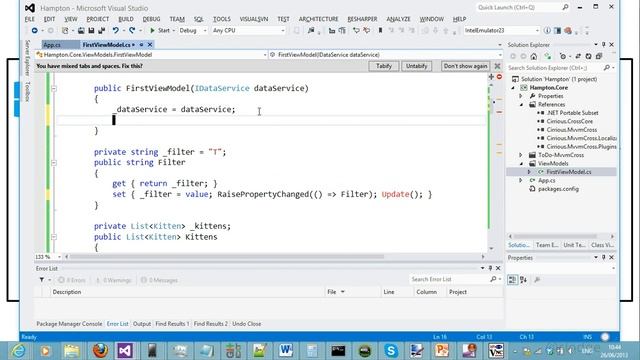Viewport: 640px width, 360px height.
Task: Switch to the Output tab
Action: point(142,324)
